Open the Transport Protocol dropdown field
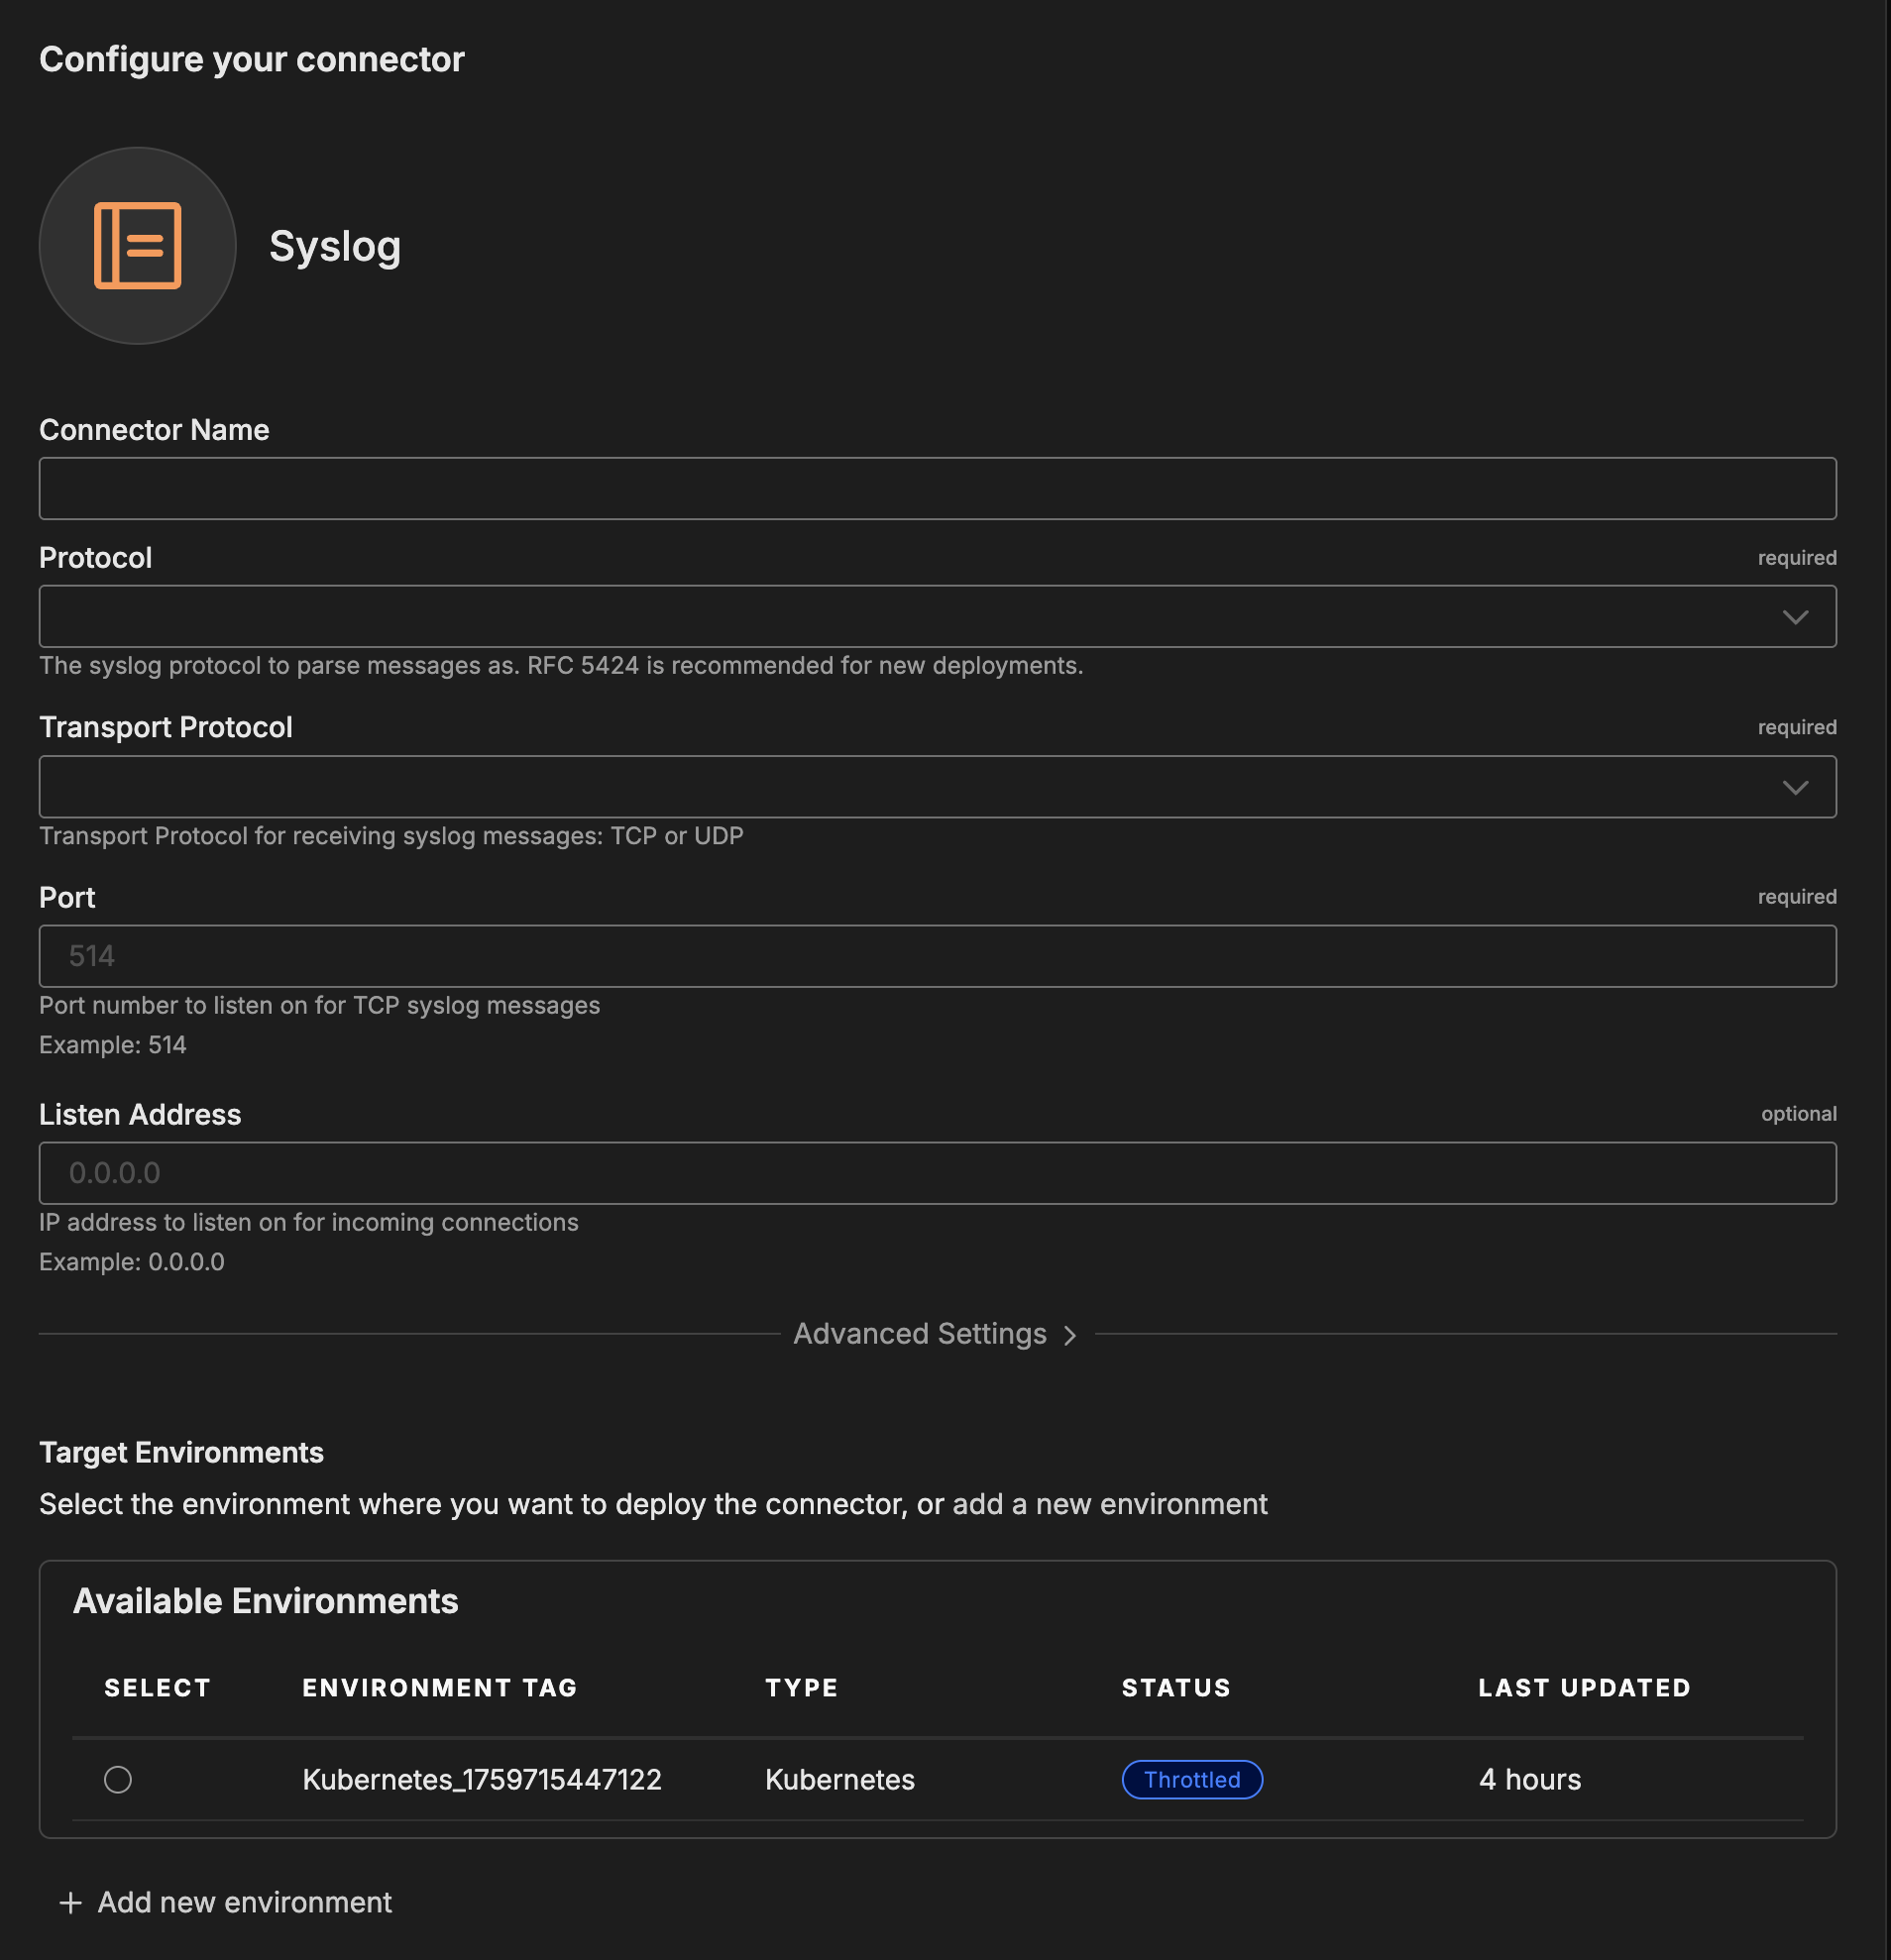Screen dimensions: 1891x1960 tap(900, 787)
